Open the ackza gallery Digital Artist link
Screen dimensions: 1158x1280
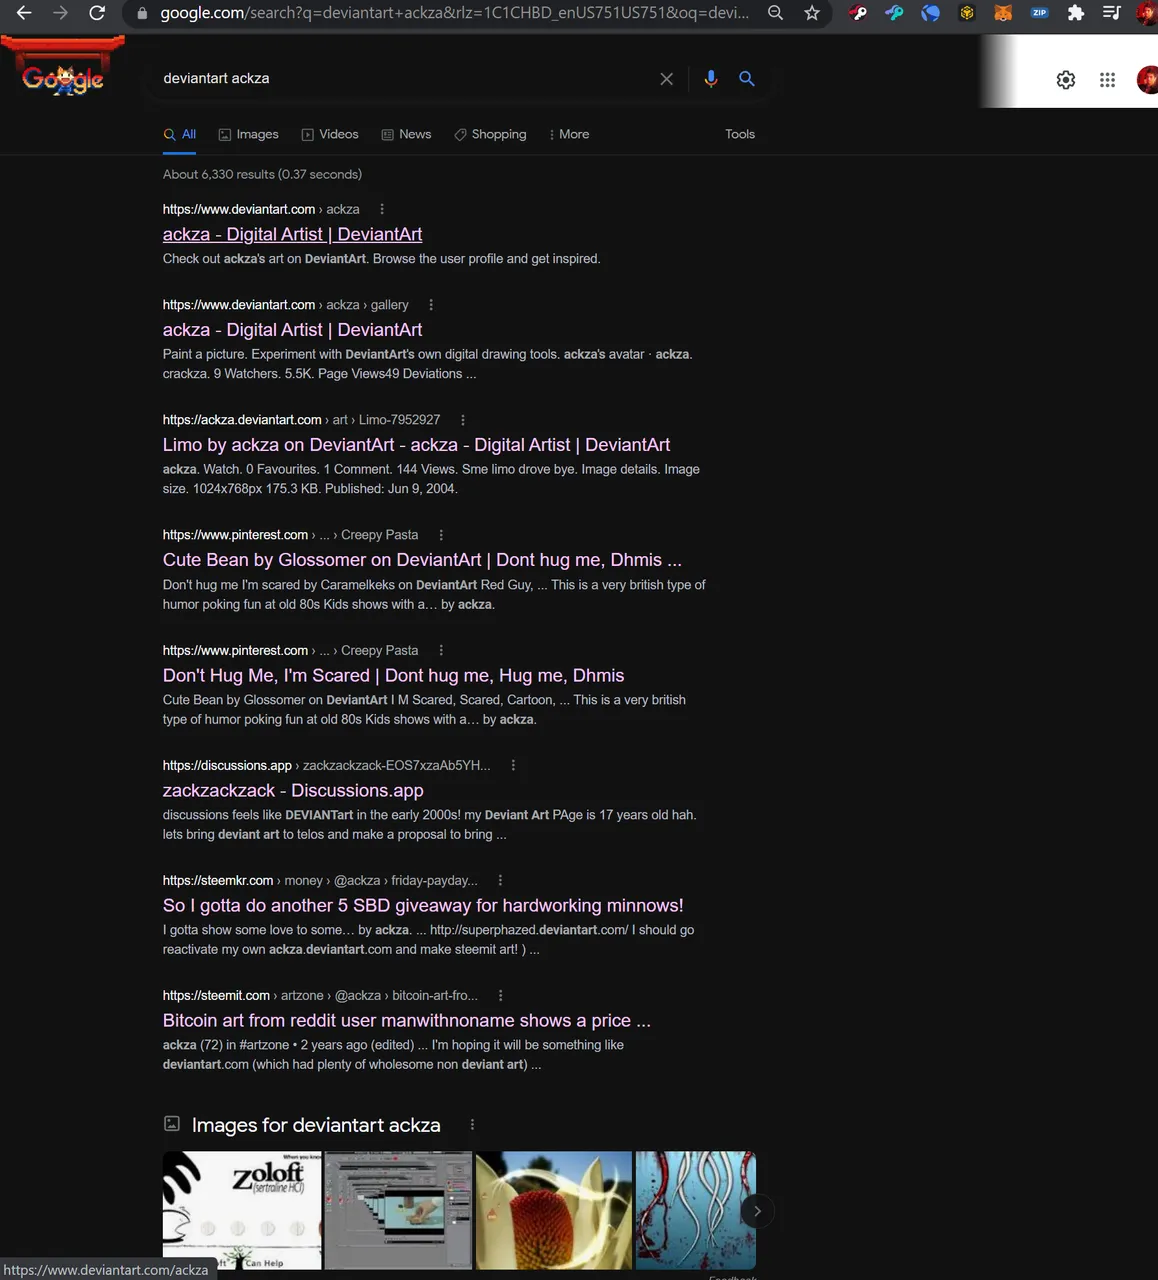coord(292,329)
